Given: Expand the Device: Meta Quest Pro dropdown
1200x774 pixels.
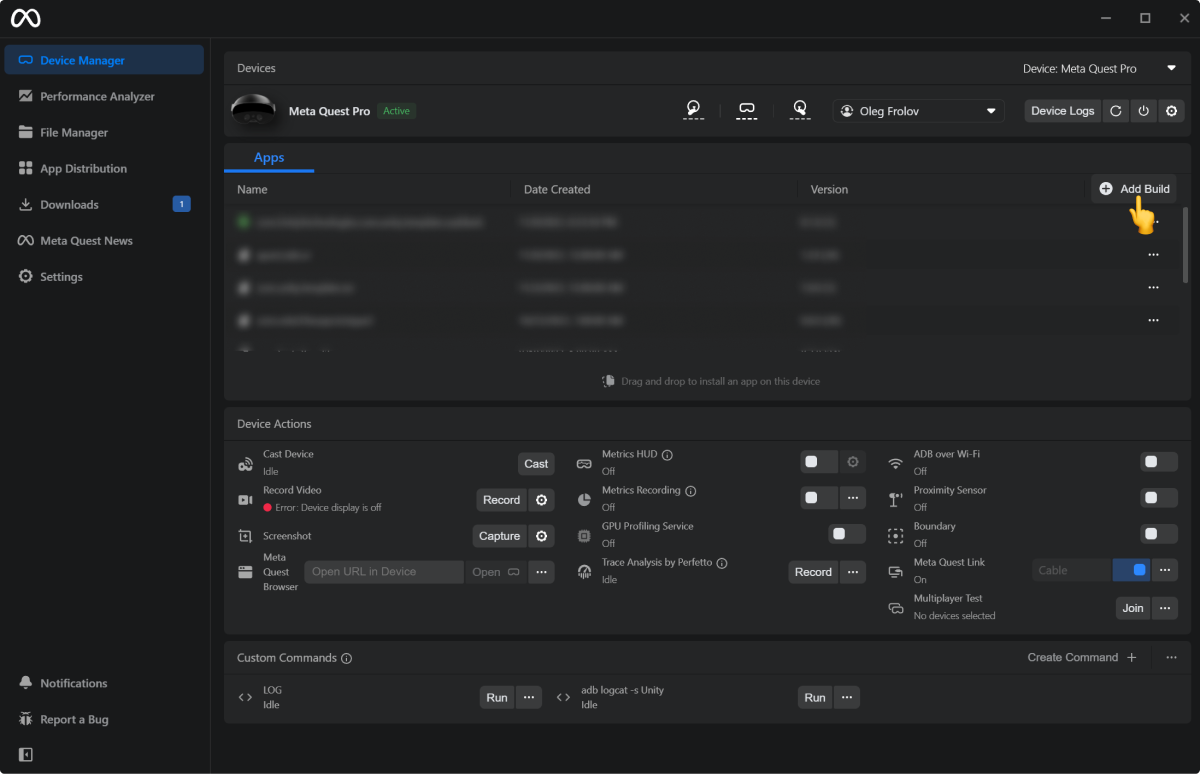Looking at the screenshot, I should 1099,69.
